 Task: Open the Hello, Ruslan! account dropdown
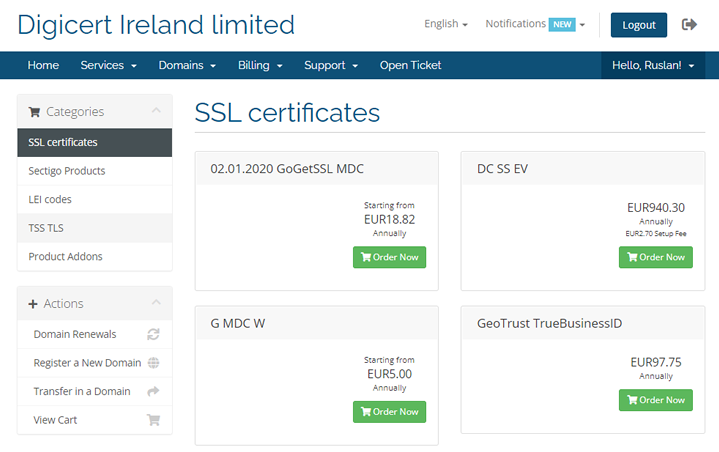pos(653,65)
